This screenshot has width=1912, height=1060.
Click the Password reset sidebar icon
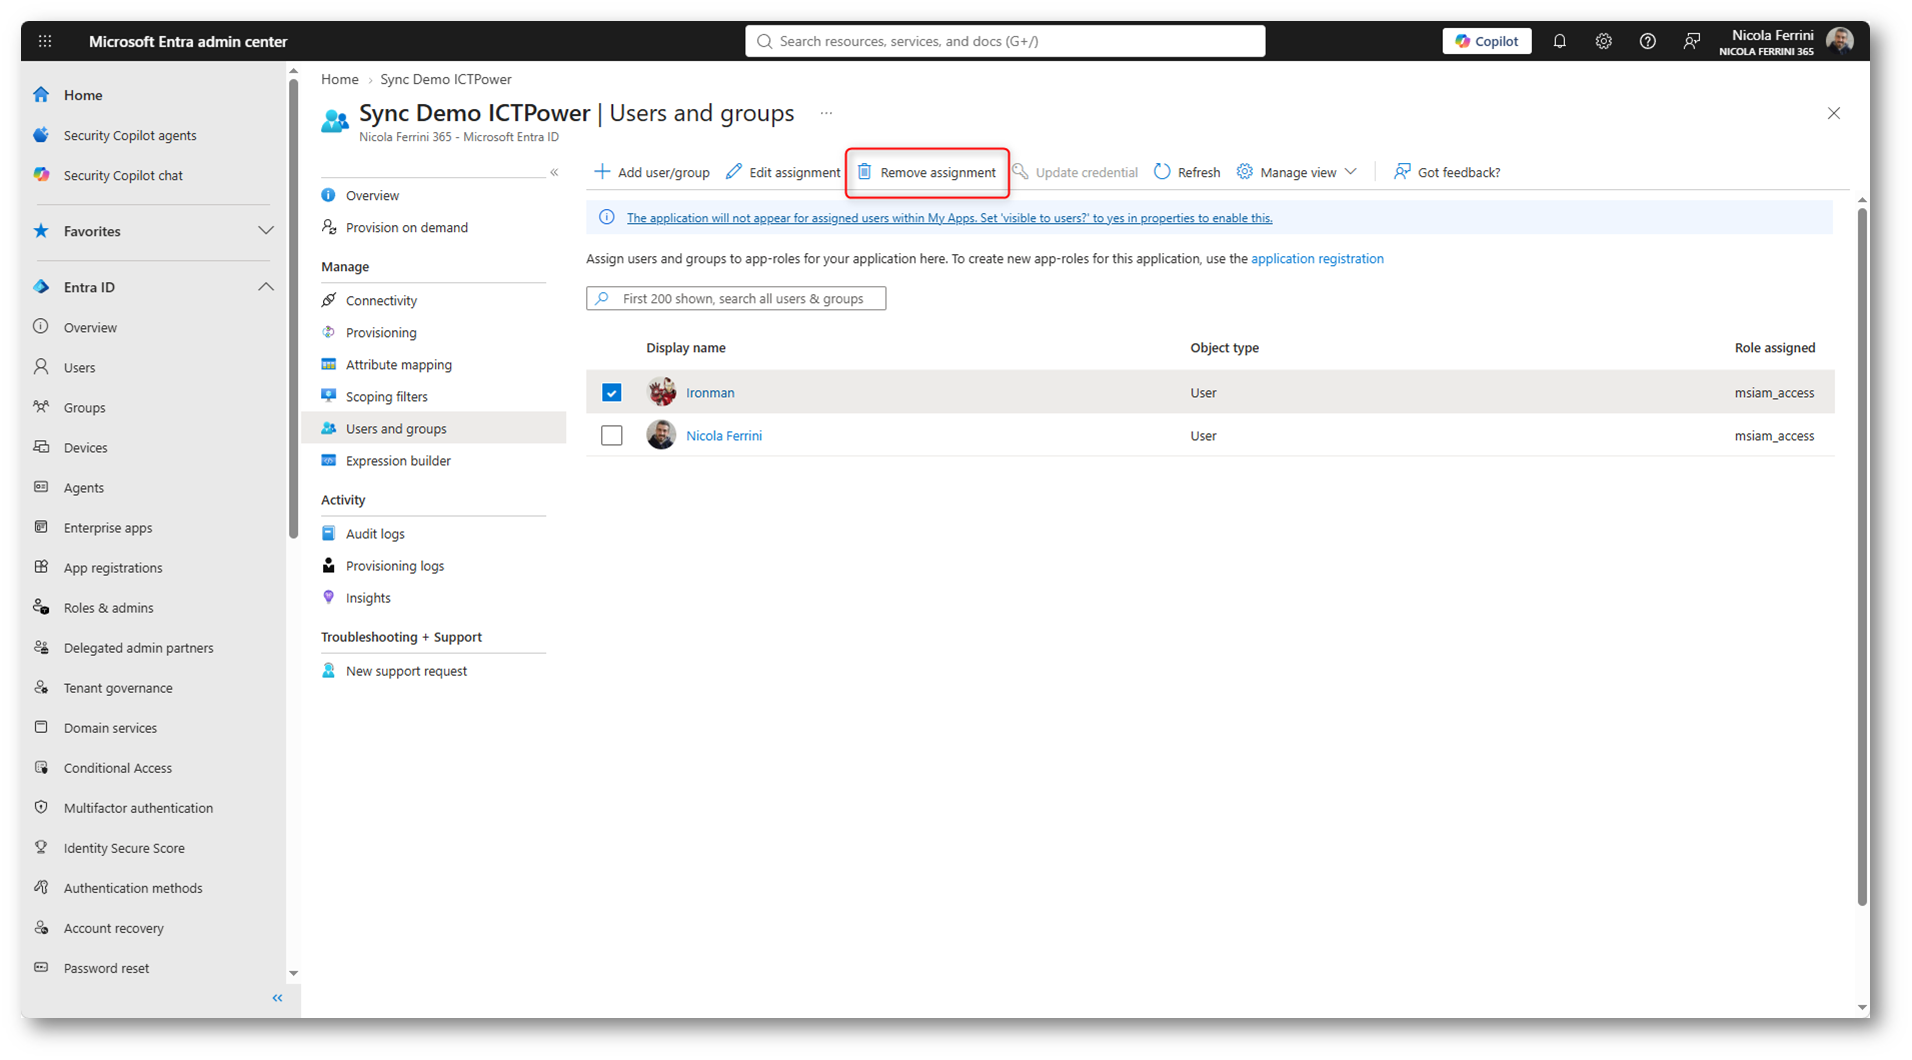41,967
